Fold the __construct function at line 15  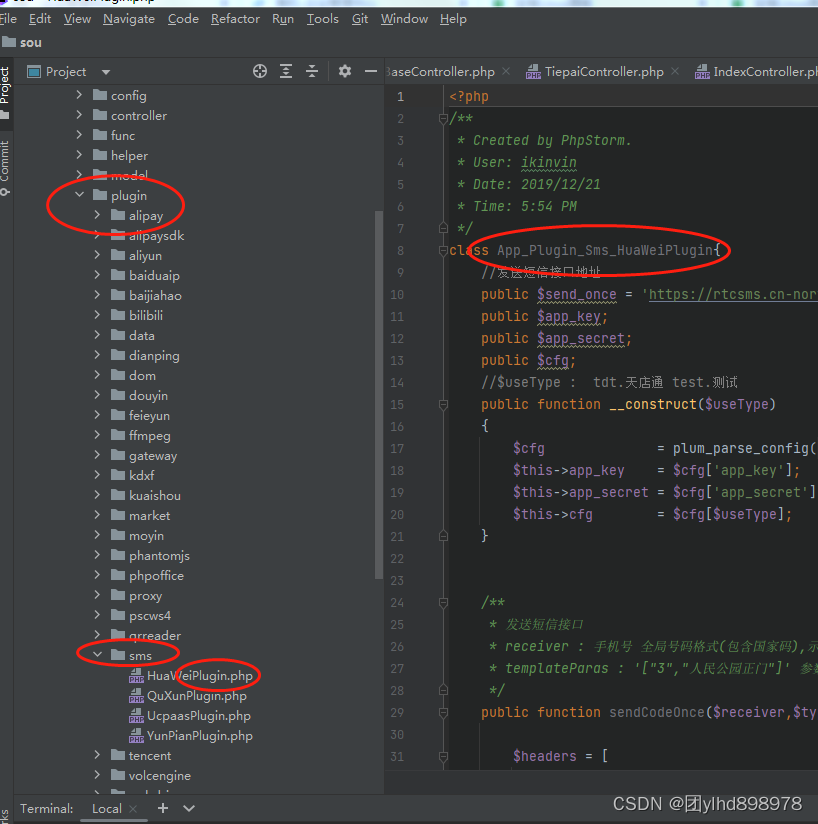443,405
